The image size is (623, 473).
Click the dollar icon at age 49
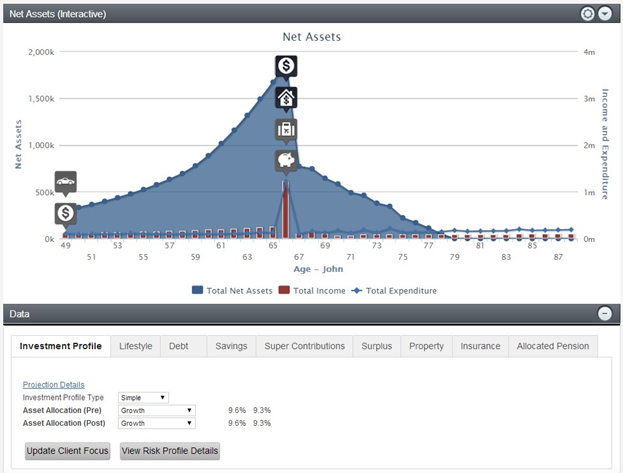tap(66, 213)
